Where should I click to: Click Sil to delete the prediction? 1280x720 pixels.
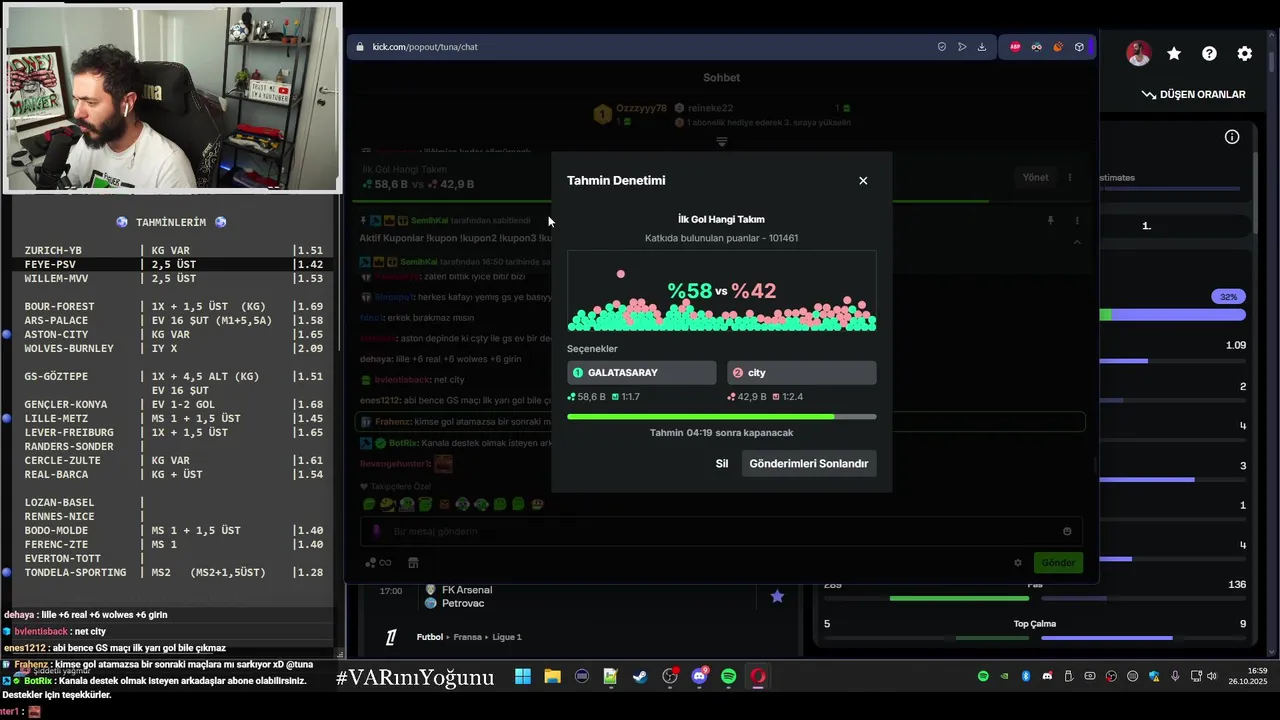tap(722, 463)
